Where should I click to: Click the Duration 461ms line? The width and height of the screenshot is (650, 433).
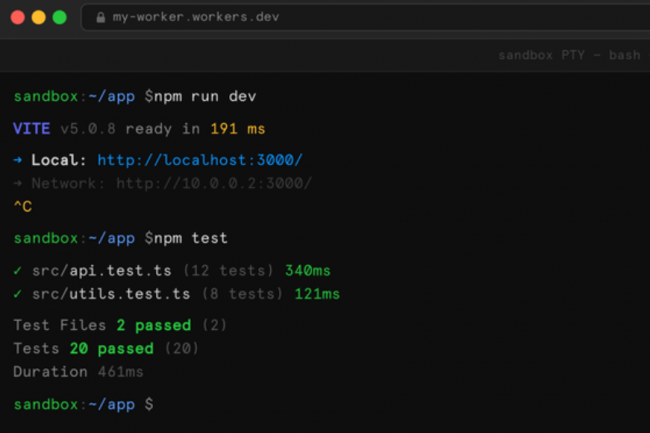pyautogui.click(x=78, y=372)
